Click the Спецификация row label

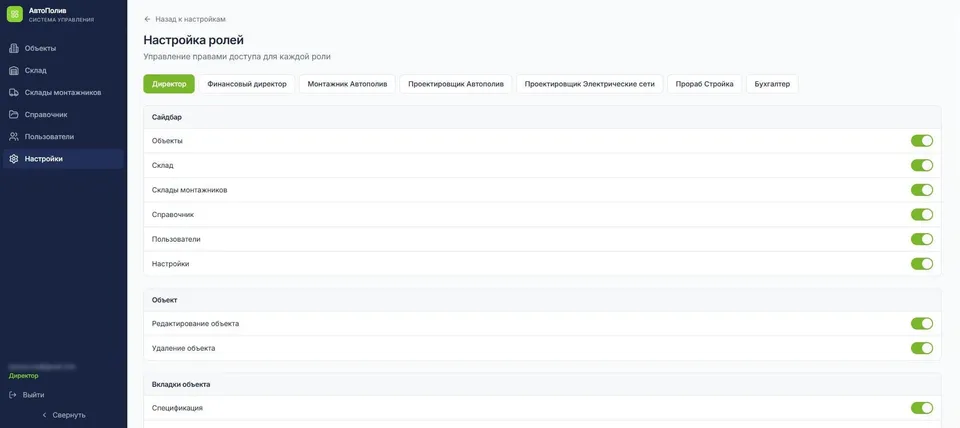178,408
